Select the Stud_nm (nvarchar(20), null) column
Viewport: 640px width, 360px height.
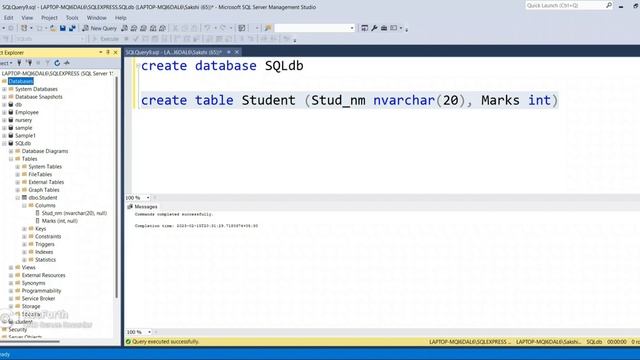[74, 213]
